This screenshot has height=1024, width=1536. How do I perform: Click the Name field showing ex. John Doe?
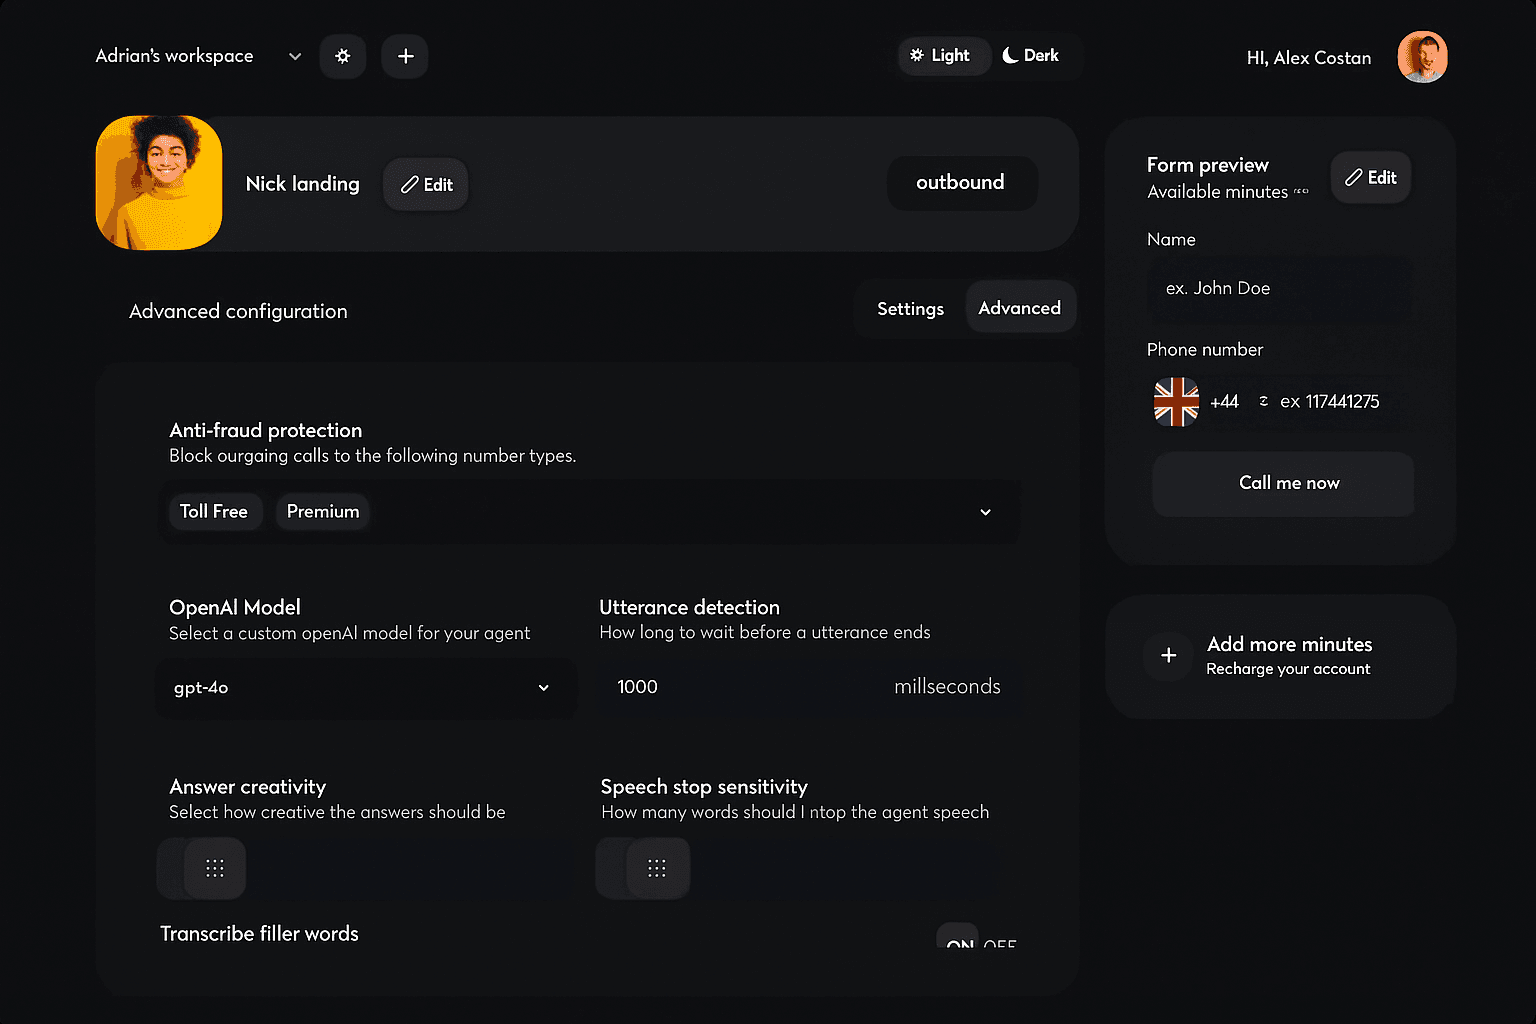pos(1280,288)
